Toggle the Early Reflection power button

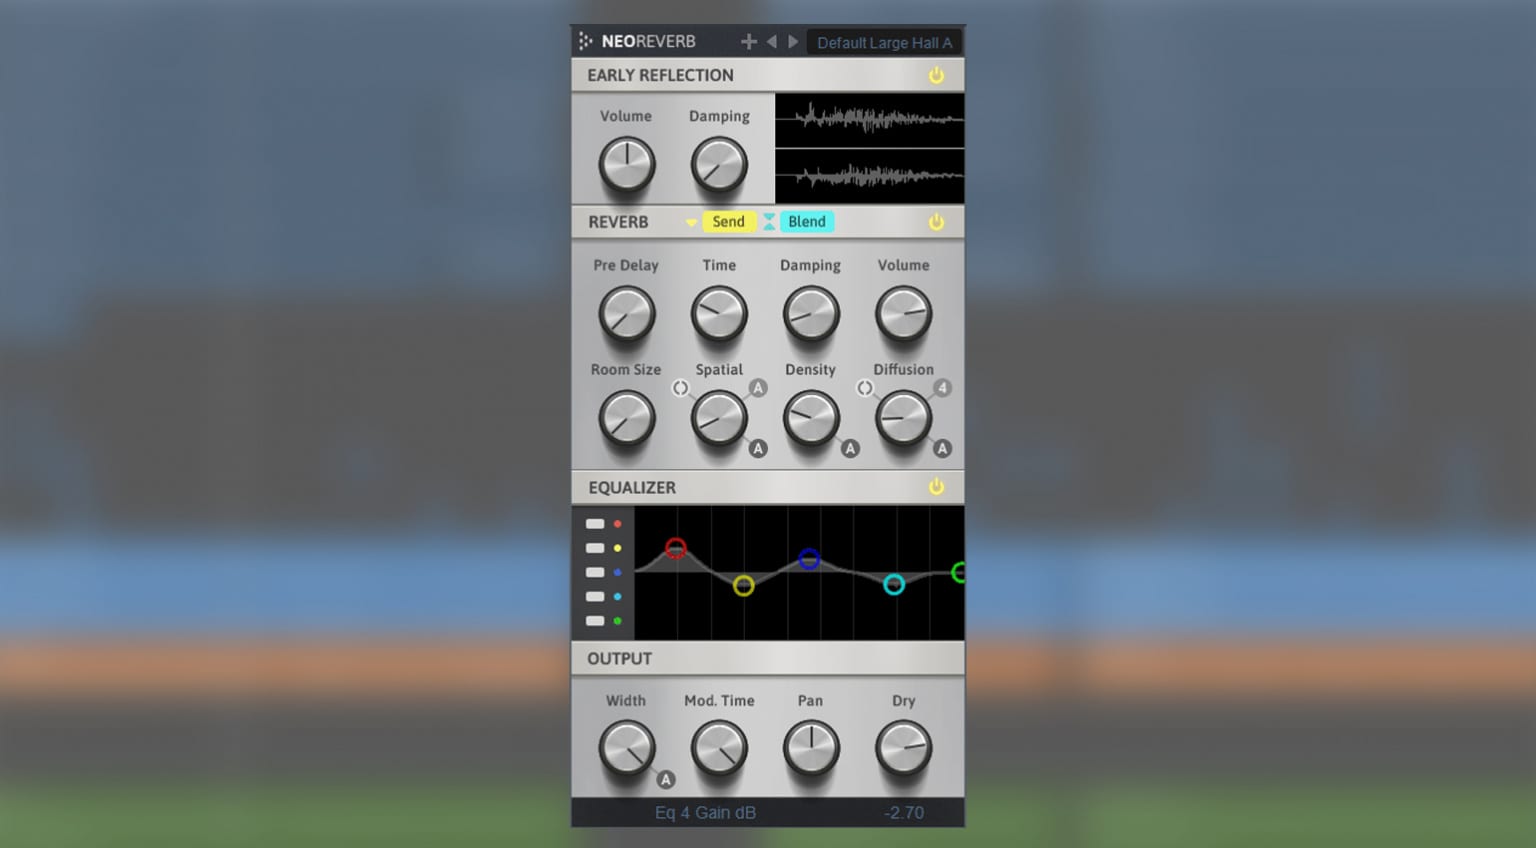pyautogui.click(x=936, y=74)
